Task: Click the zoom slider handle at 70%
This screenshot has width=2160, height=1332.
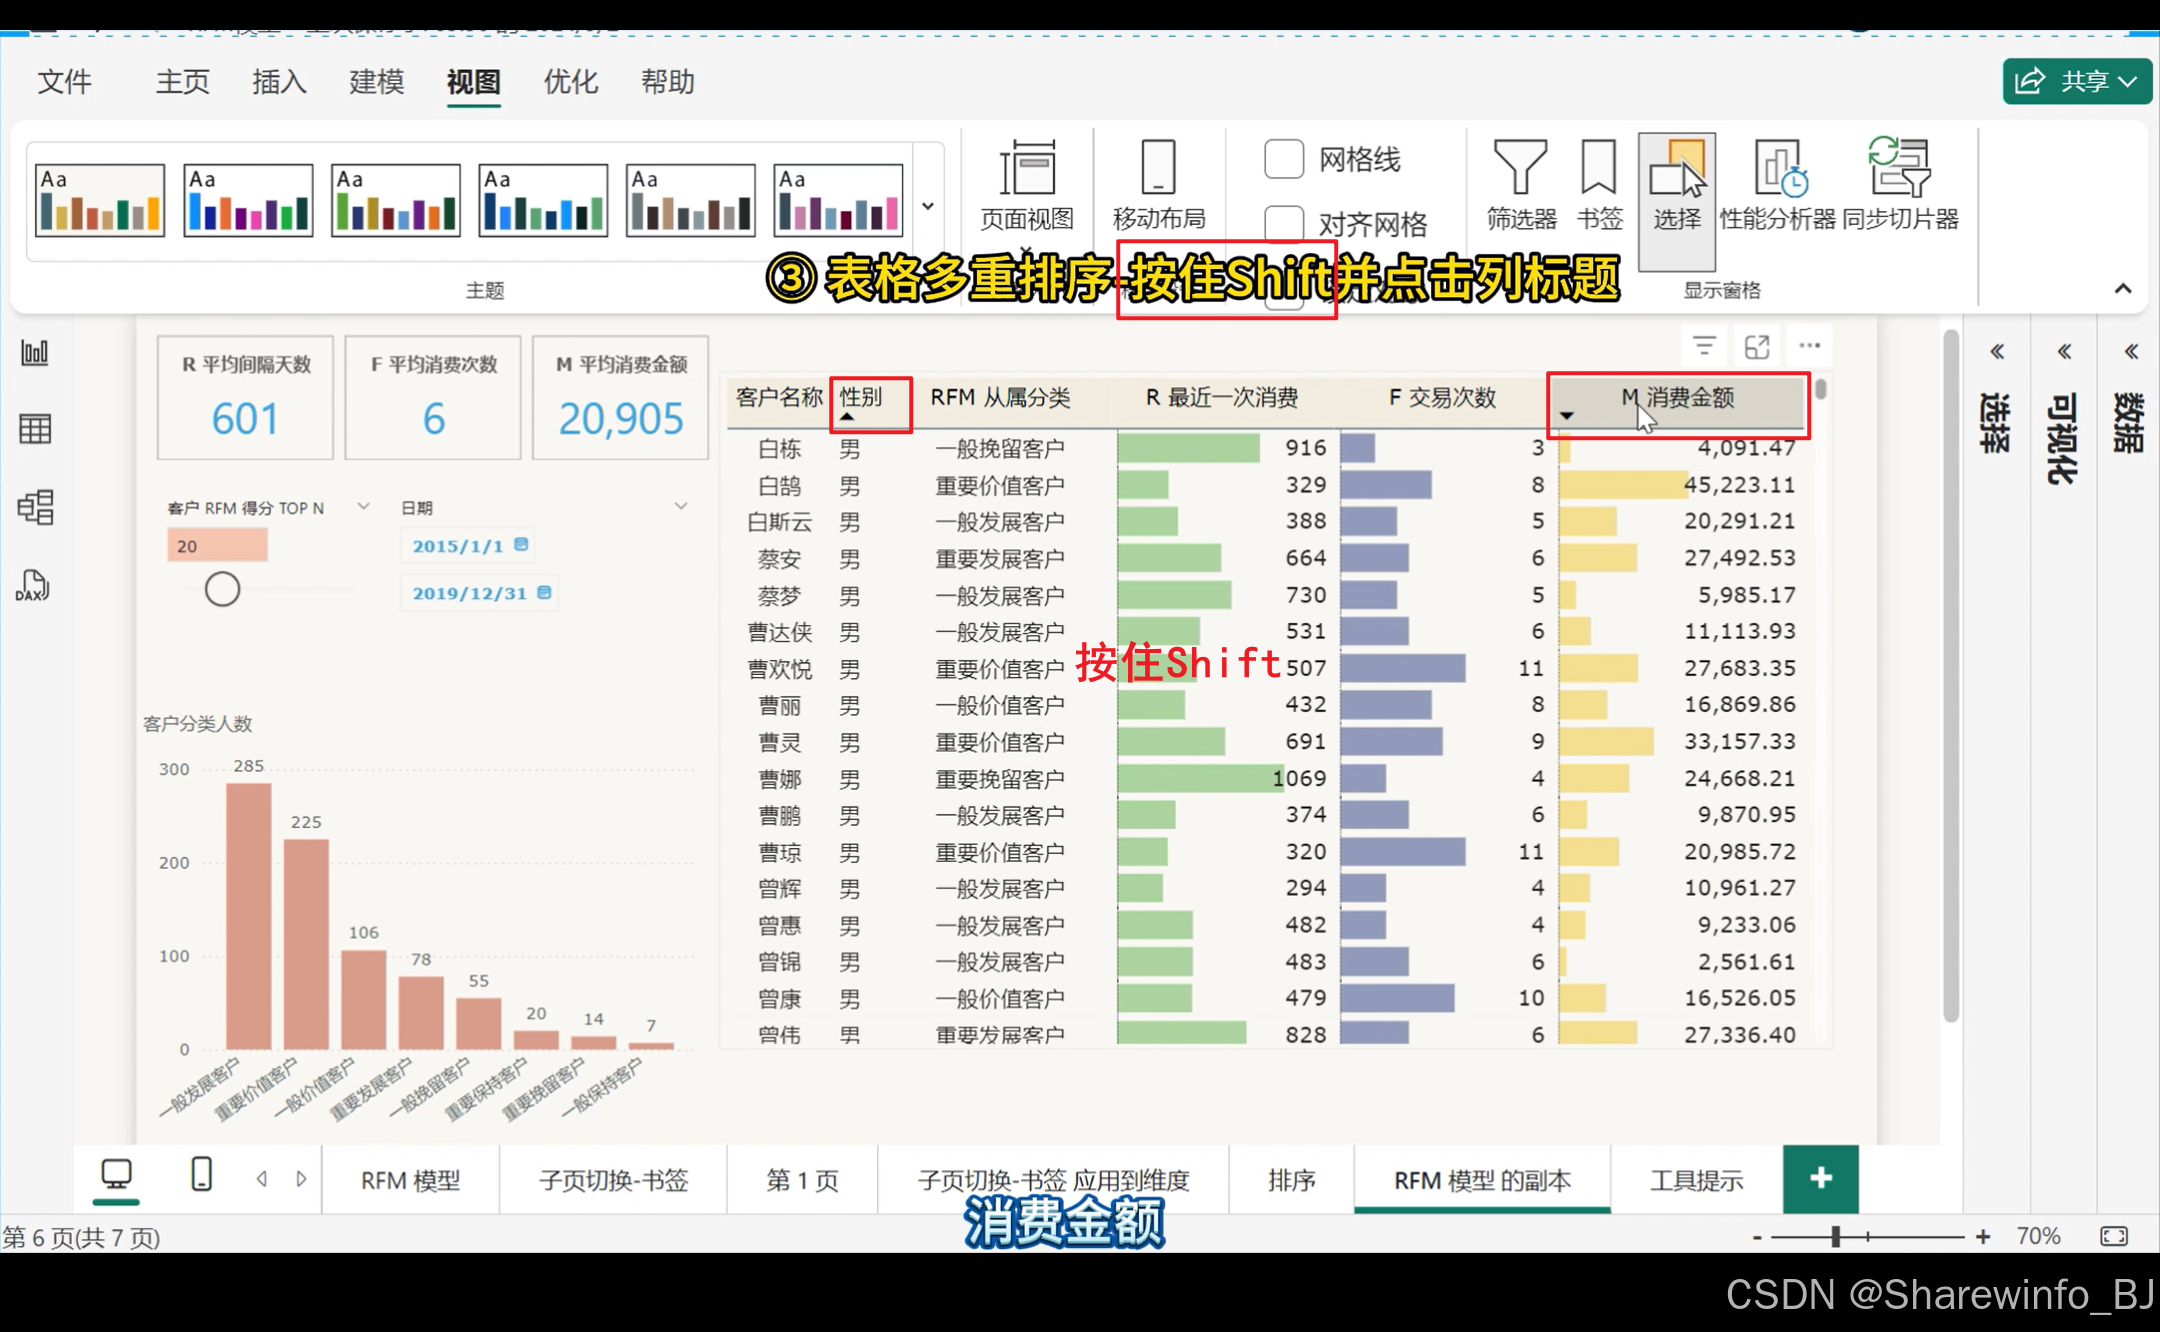Action: pyautogui.click(x=1836, y=1237)
